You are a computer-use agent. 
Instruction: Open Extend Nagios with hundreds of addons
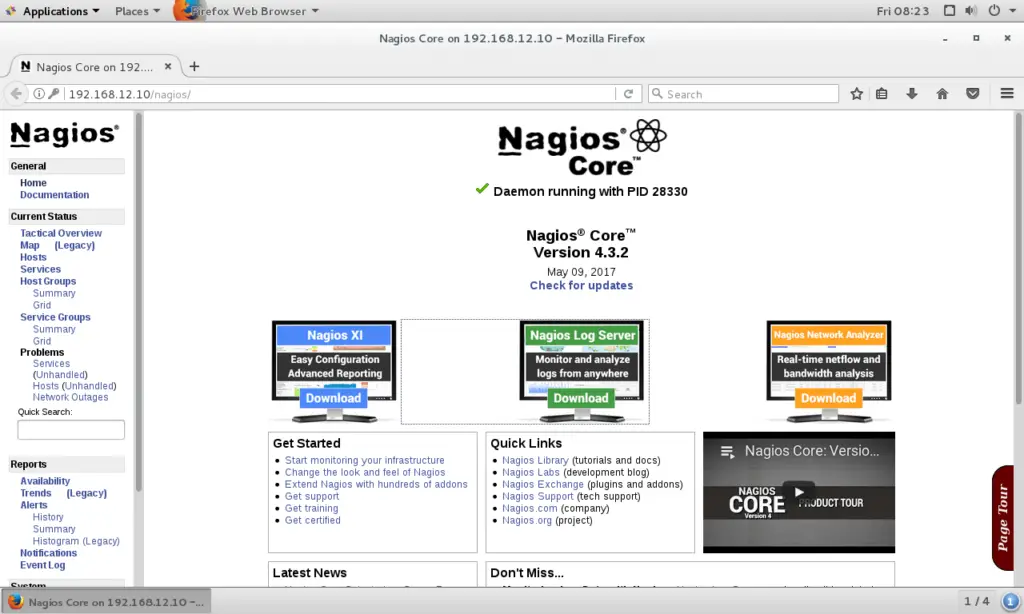376,484
